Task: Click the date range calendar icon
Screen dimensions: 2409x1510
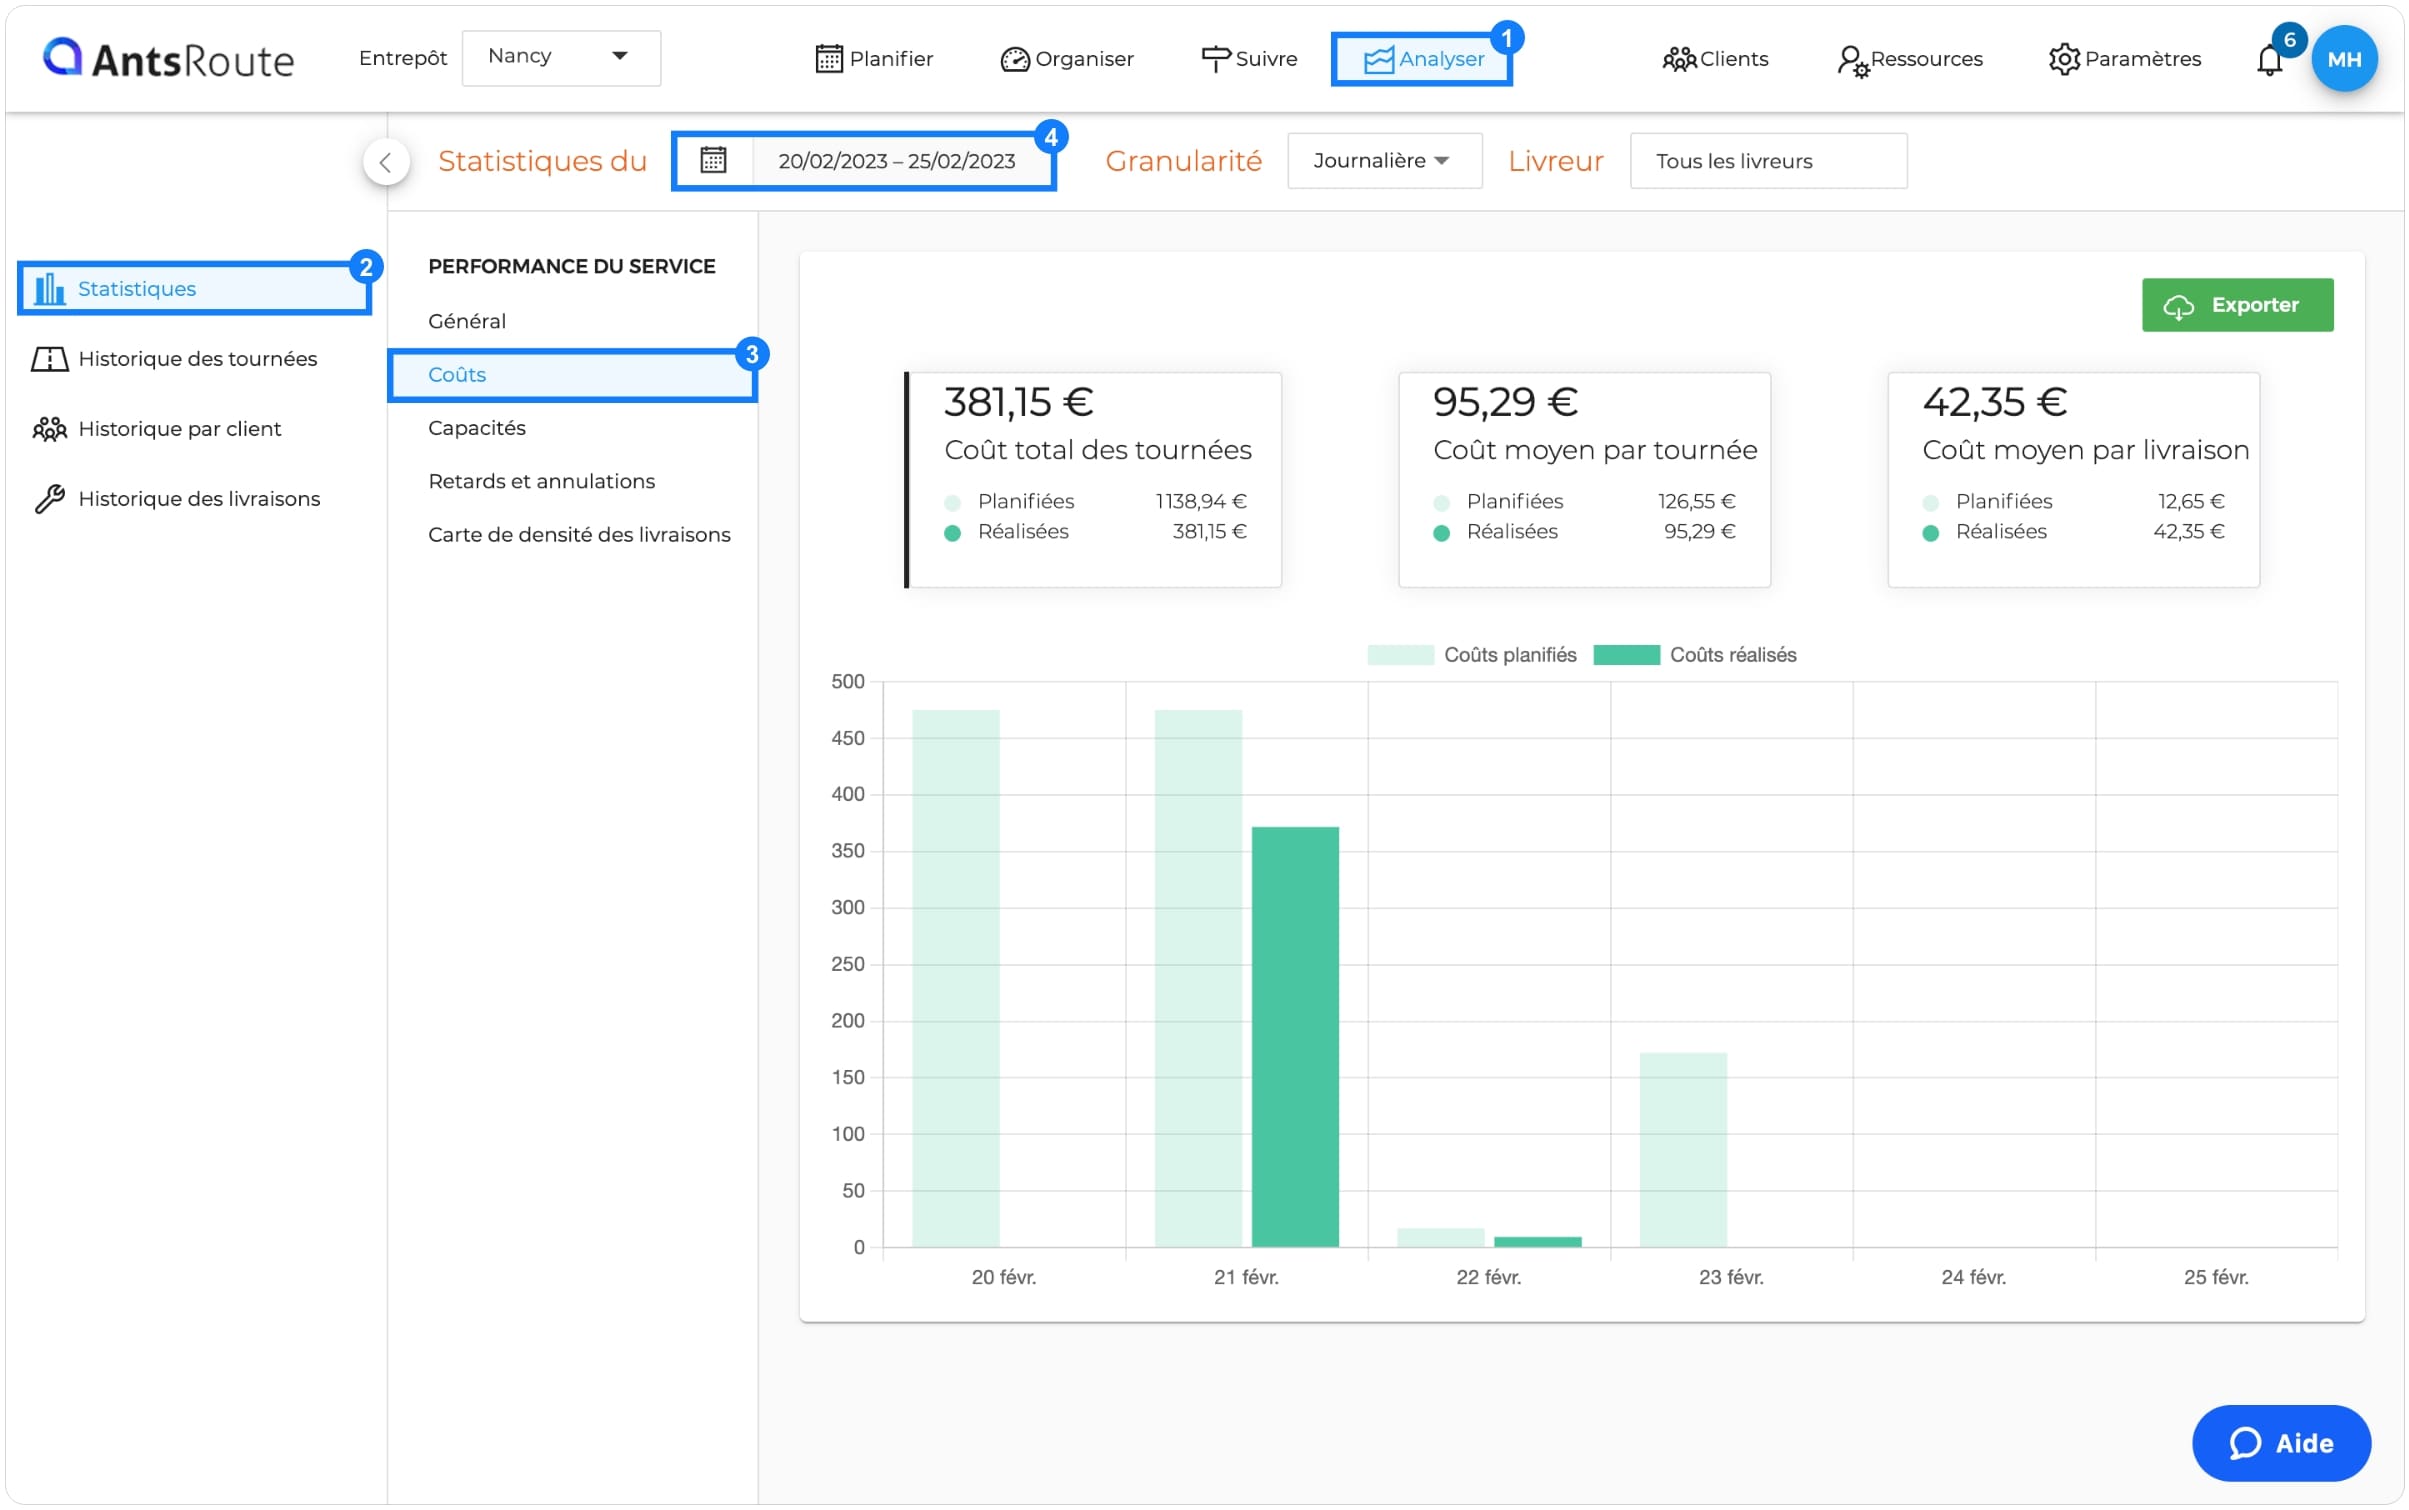Action: (x=713, y=160)
